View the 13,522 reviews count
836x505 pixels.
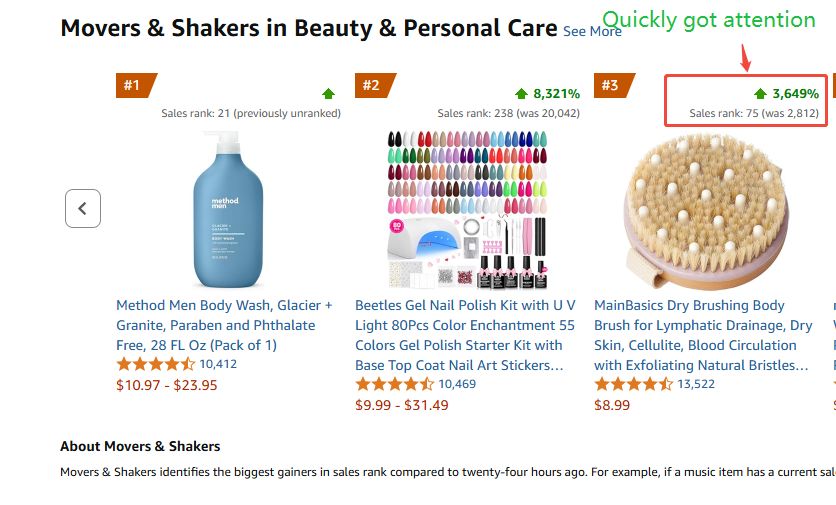click(x=696, y=384)
